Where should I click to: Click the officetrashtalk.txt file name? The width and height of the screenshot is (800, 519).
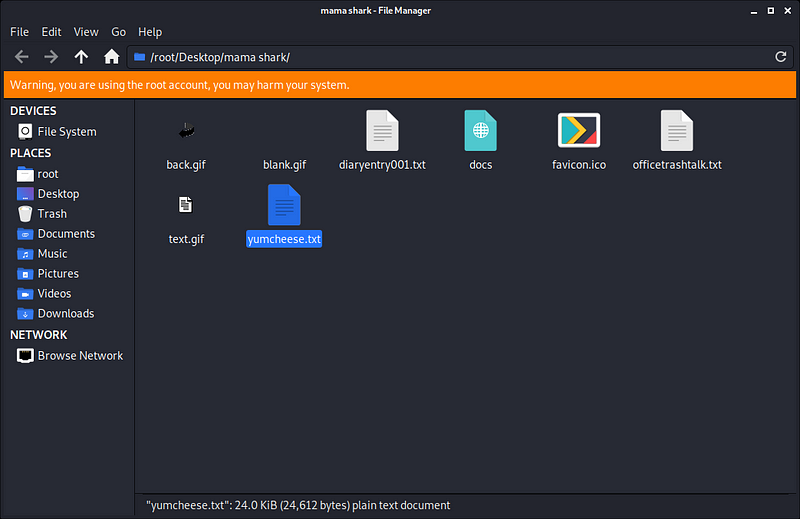(677, 165)
